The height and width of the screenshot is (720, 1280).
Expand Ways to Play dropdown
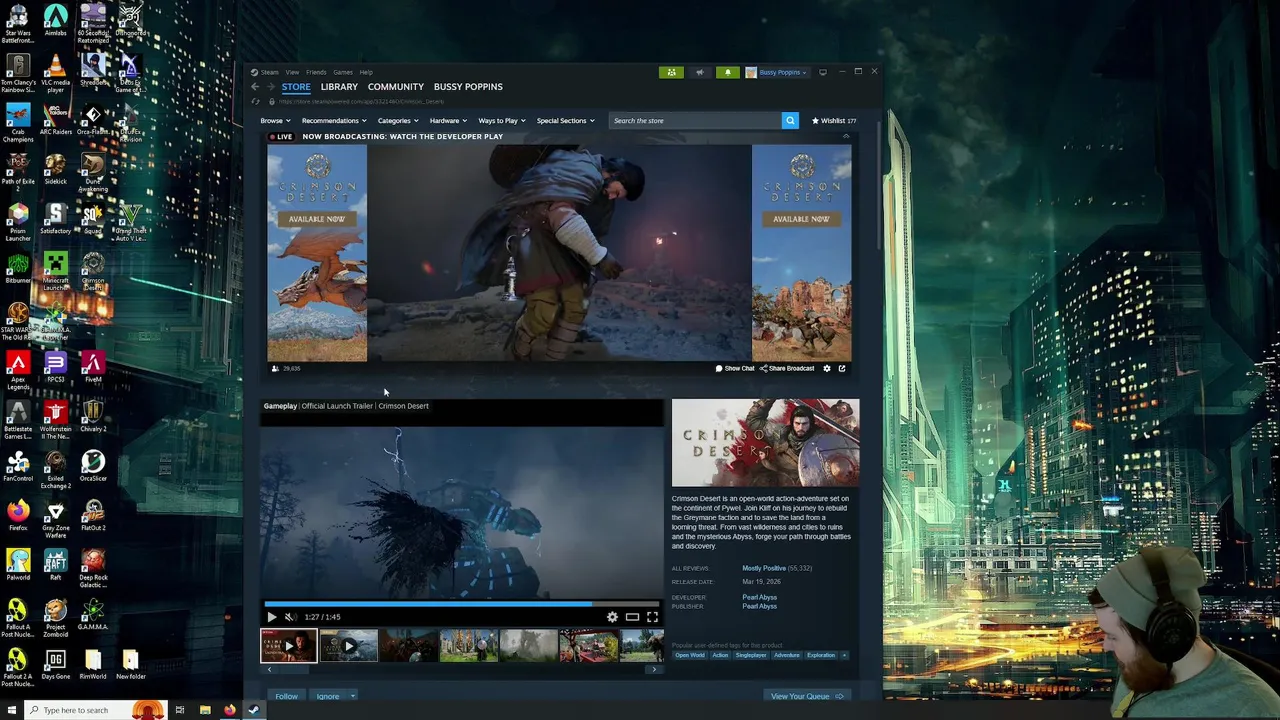point(502,121)
